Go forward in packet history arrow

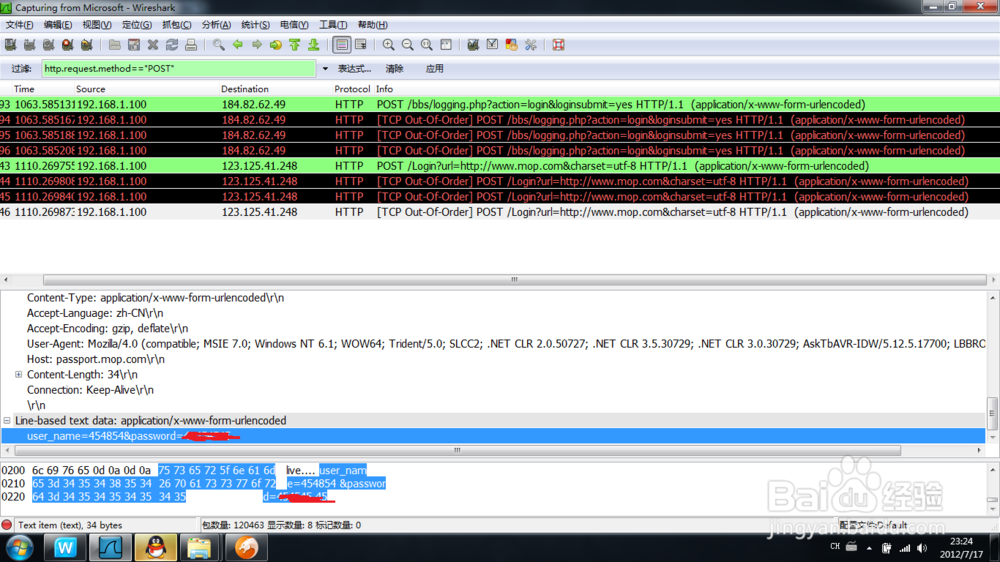pos(256,45)
